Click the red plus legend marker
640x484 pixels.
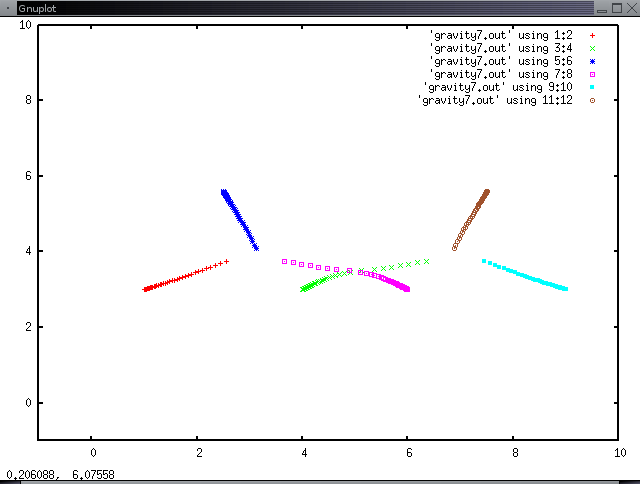[x=592, y=36]
